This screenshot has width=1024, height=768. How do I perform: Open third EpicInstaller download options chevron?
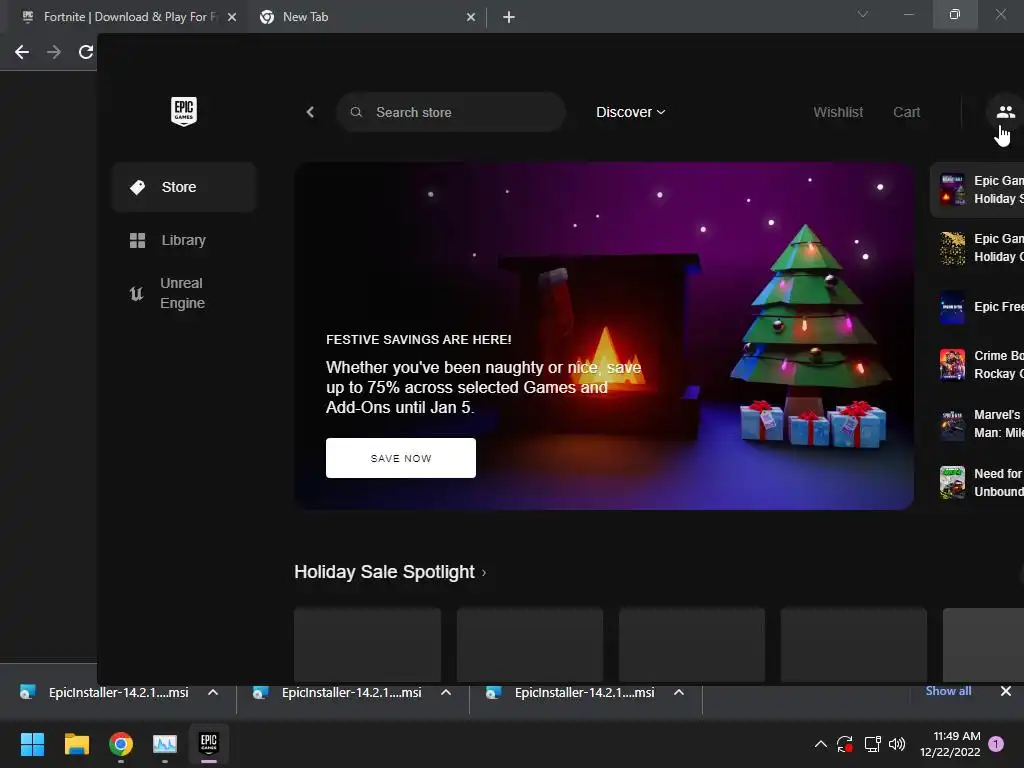pos(679,692)
